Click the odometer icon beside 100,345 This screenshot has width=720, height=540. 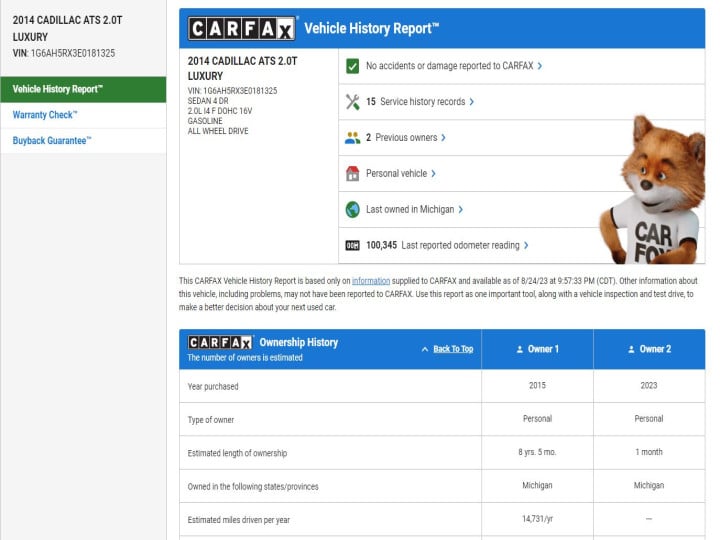click(x=352, y=245)
